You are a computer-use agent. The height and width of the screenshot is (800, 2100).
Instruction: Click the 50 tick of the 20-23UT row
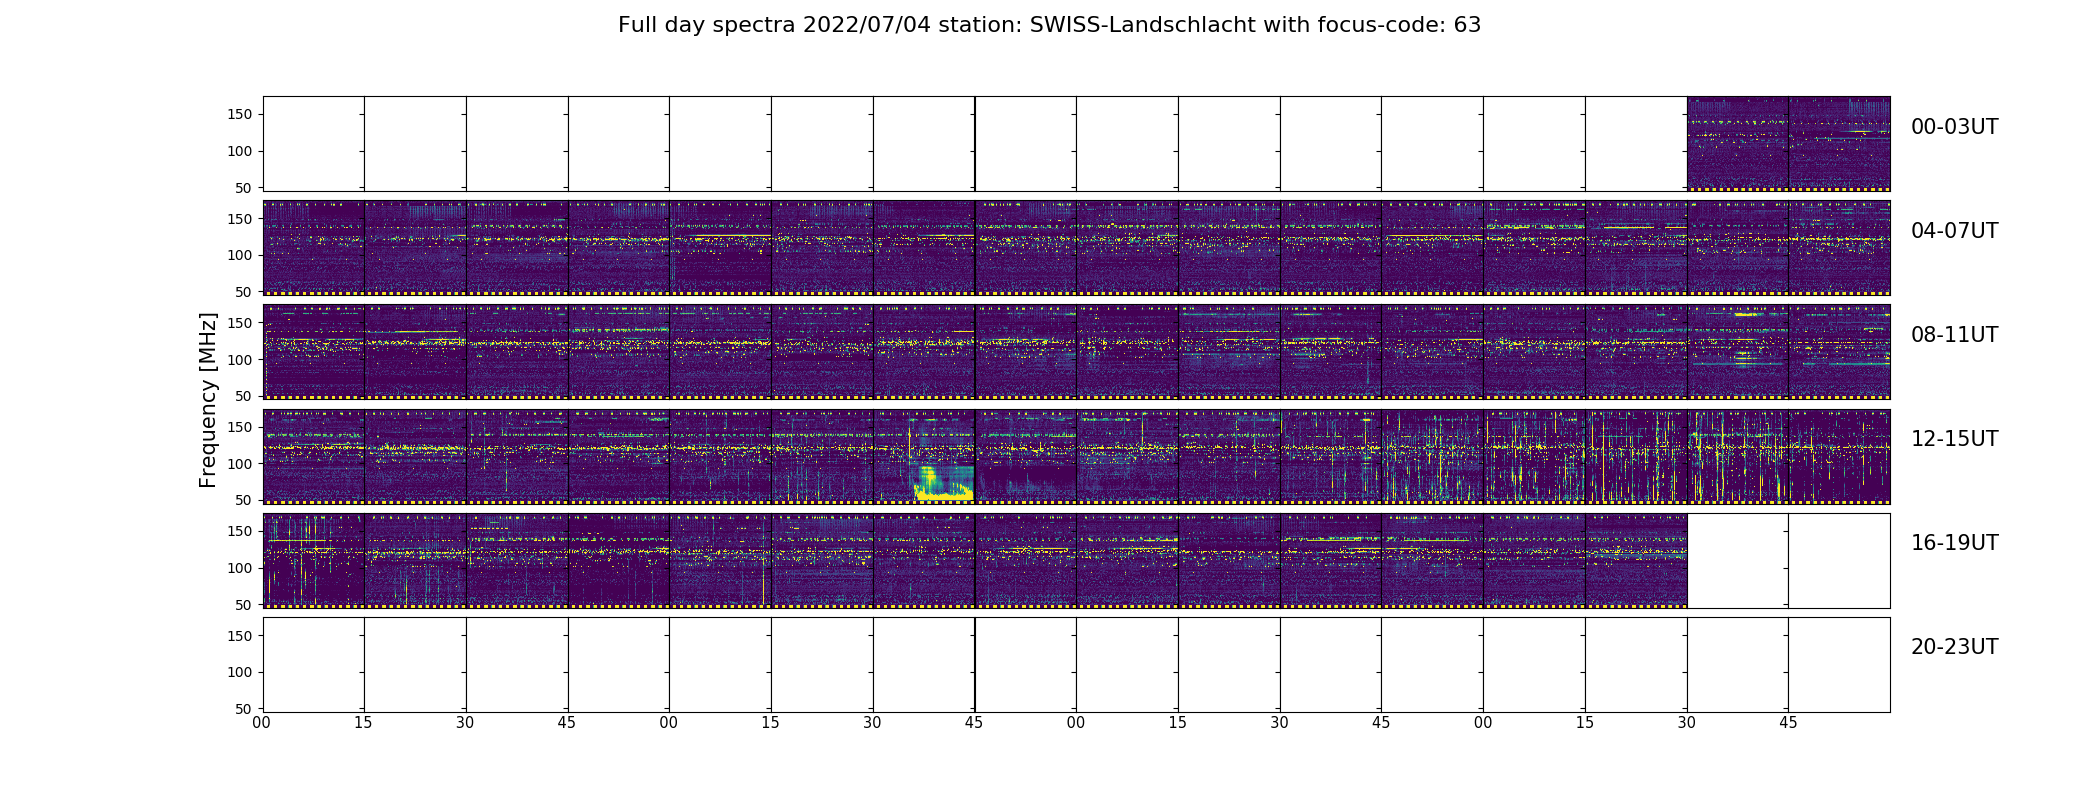coord(244,708)
